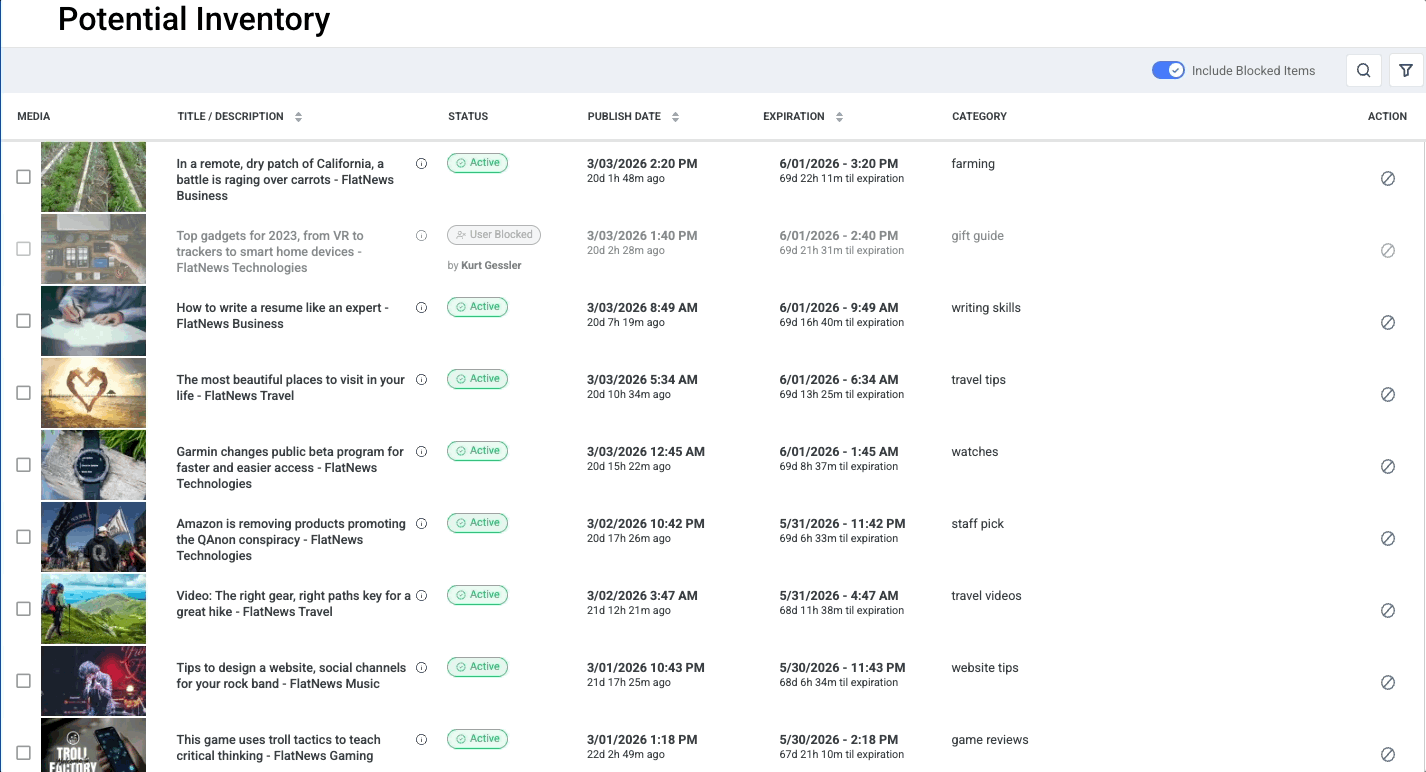Toggle Include Blocked Items switch
The width and height of the screenshot is (1426, 772).
[x=1168, y=71]
